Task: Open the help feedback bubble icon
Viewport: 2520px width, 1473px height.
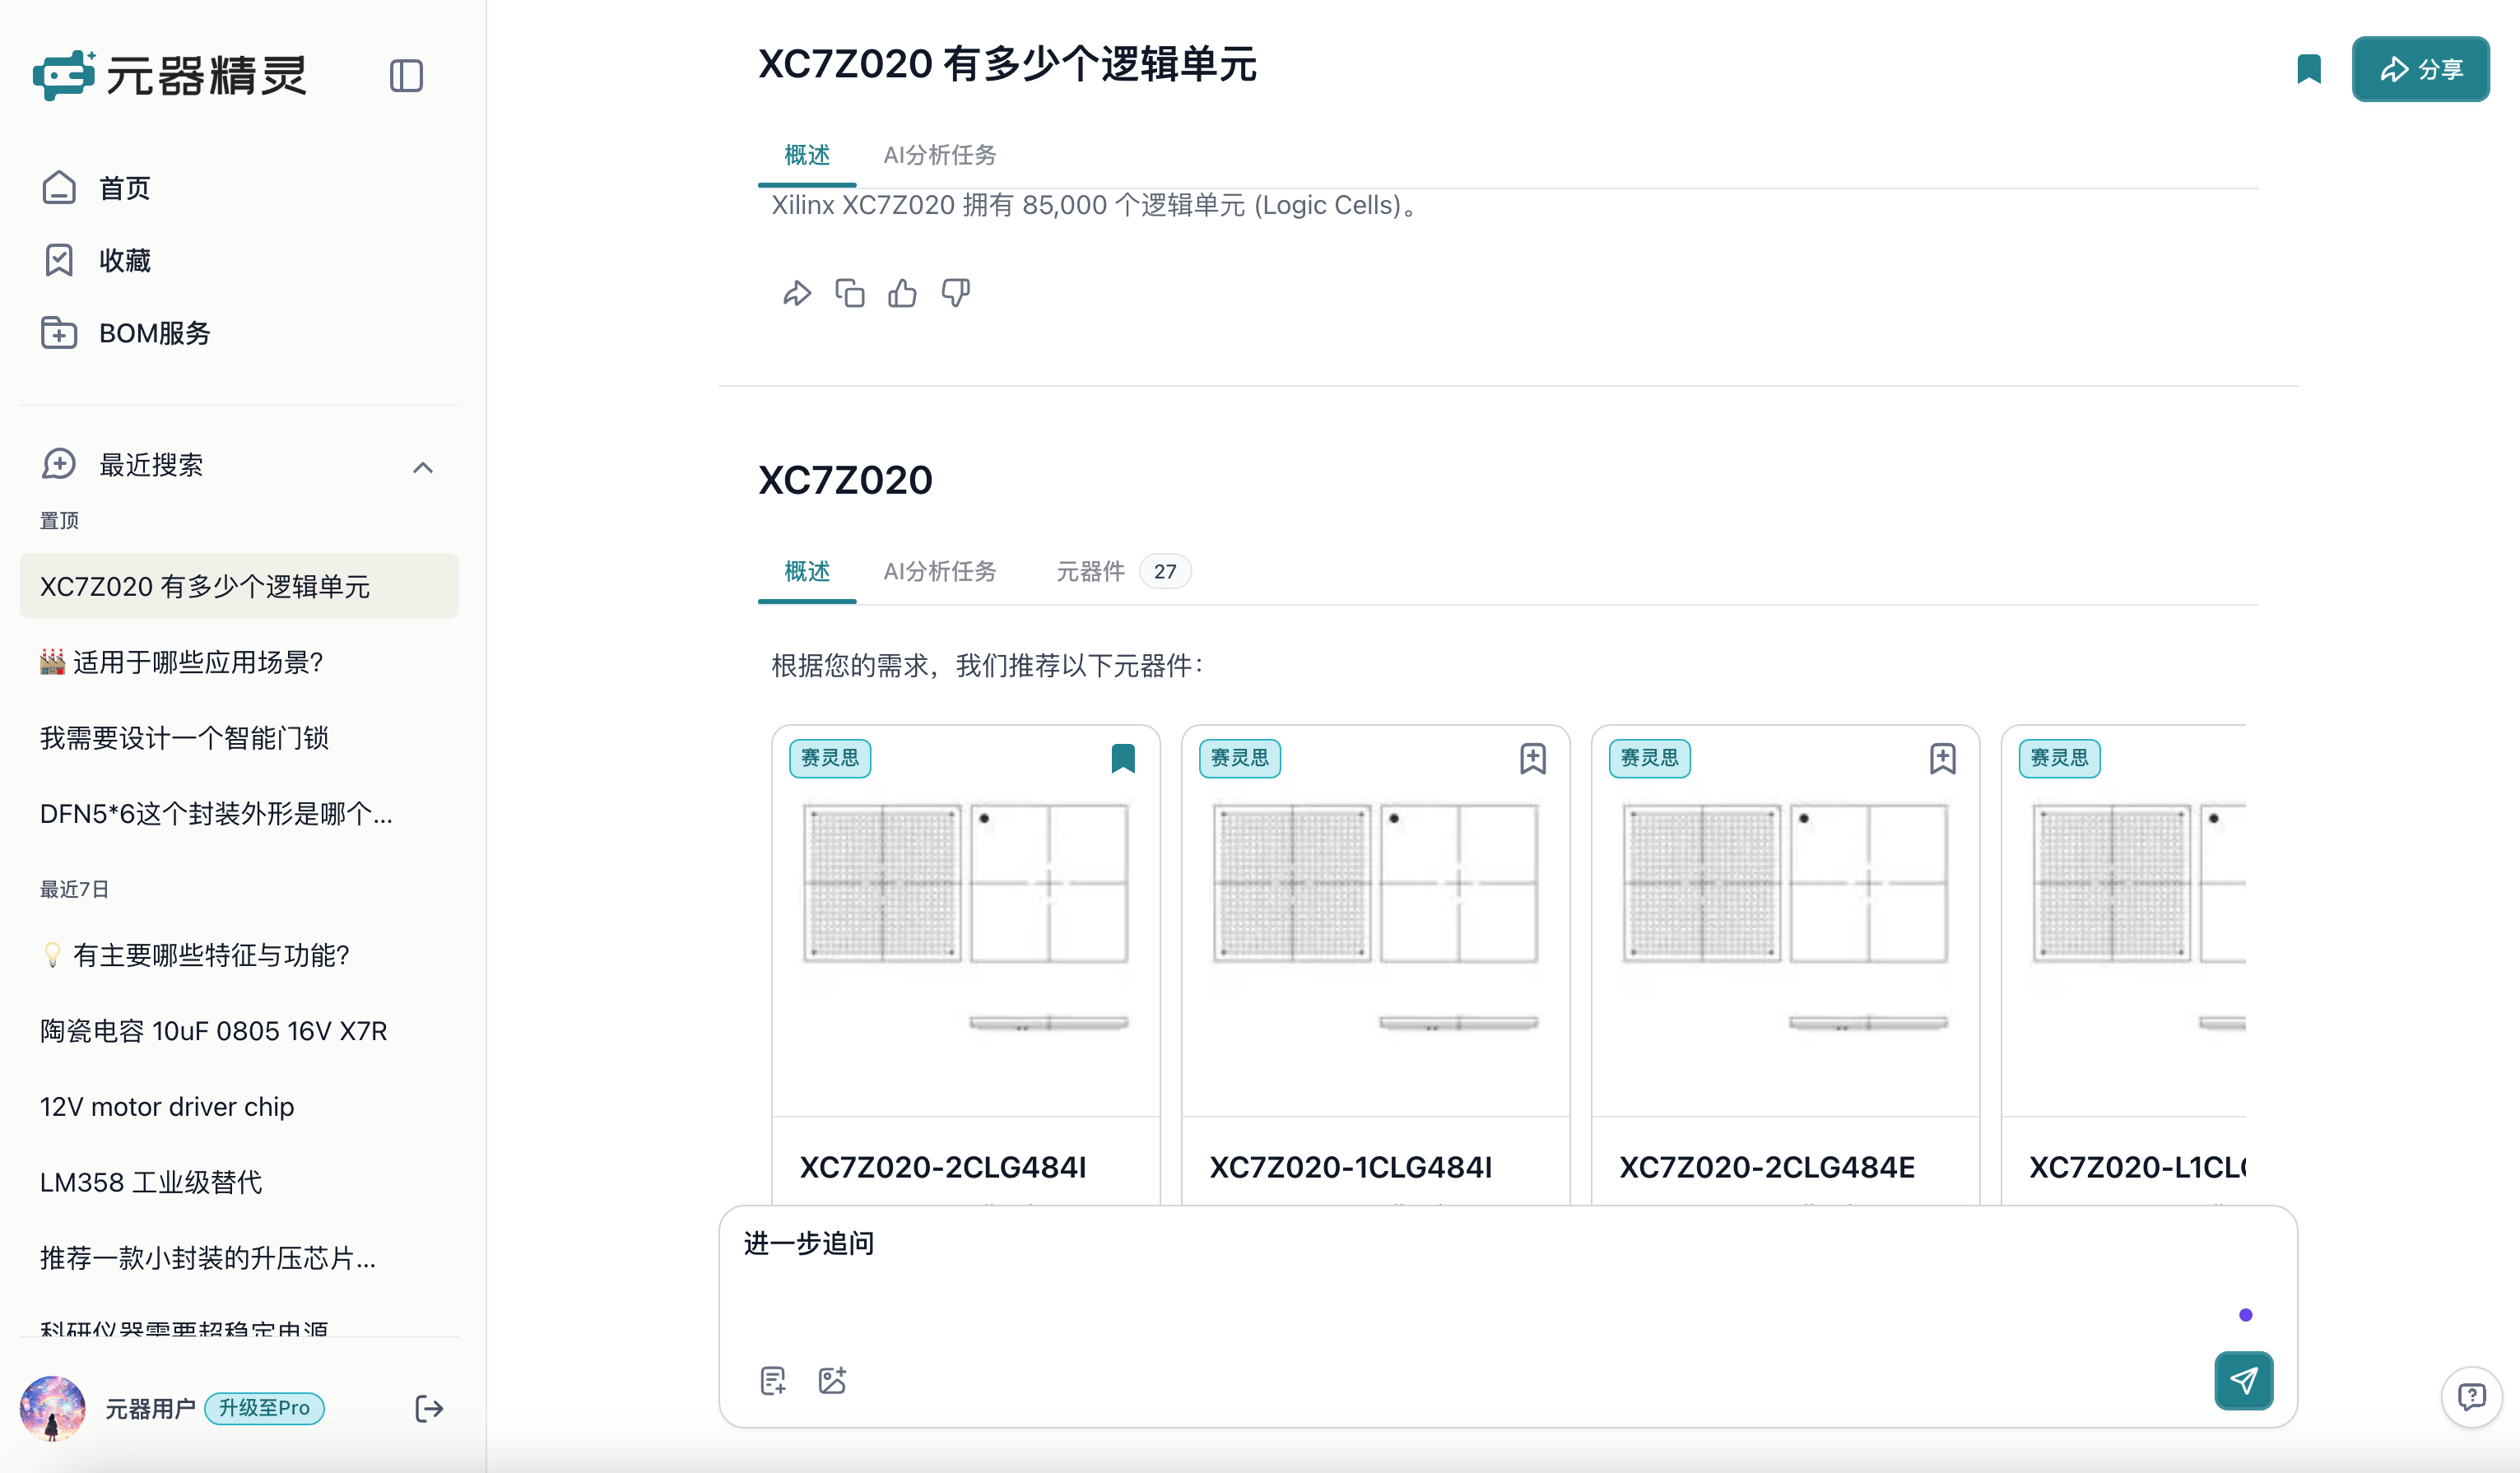Action: tap(2471, 1396)
